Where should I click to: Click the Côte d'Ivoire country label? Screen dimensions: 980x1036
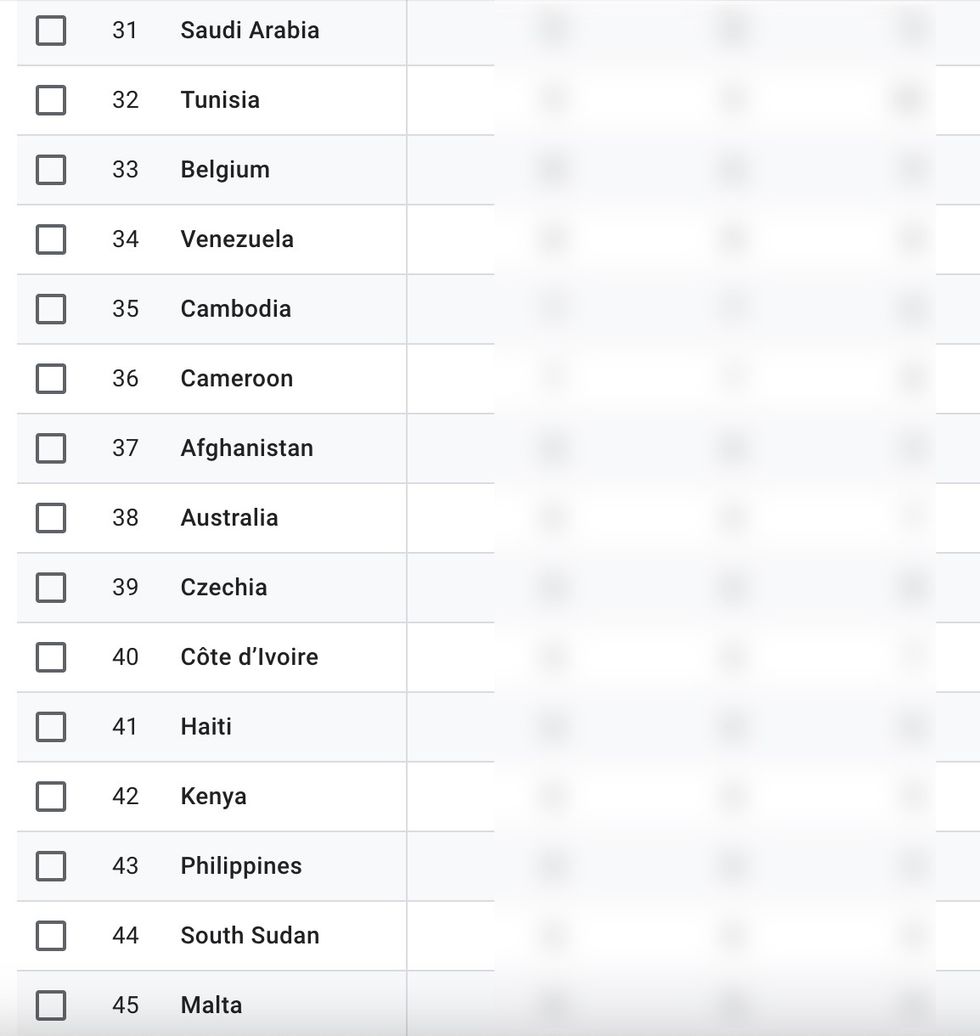pos(249,657)
